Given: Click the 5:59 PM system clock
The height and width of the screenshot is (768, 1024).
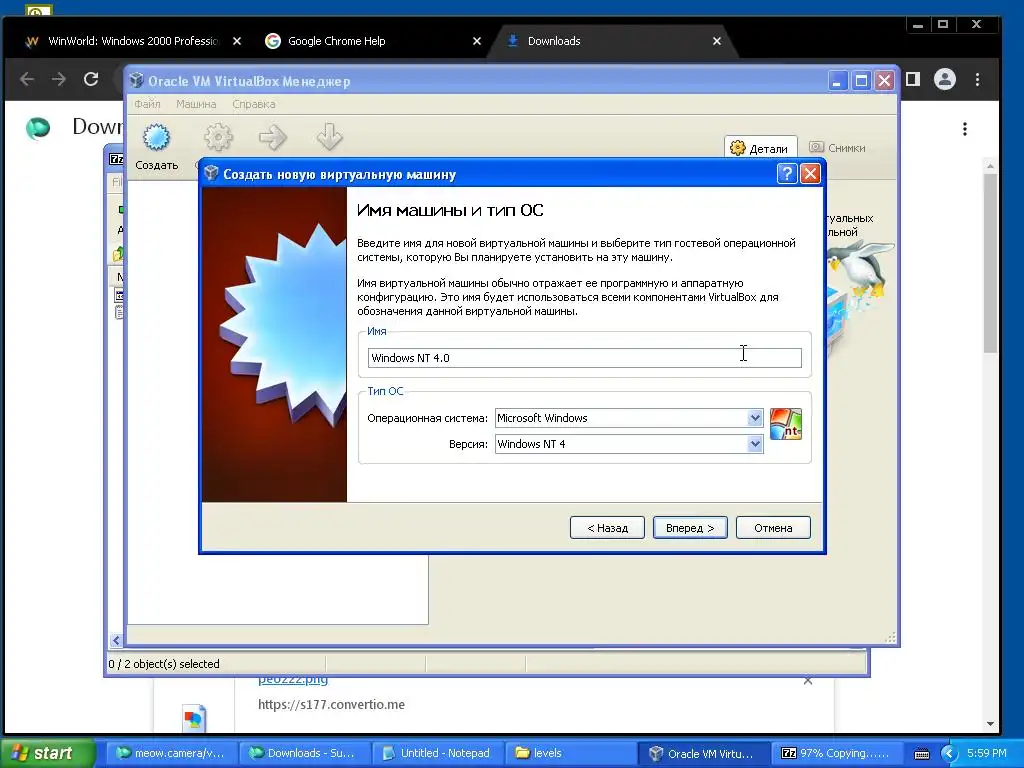Looking at the screenshot, I should pos(986,753).
